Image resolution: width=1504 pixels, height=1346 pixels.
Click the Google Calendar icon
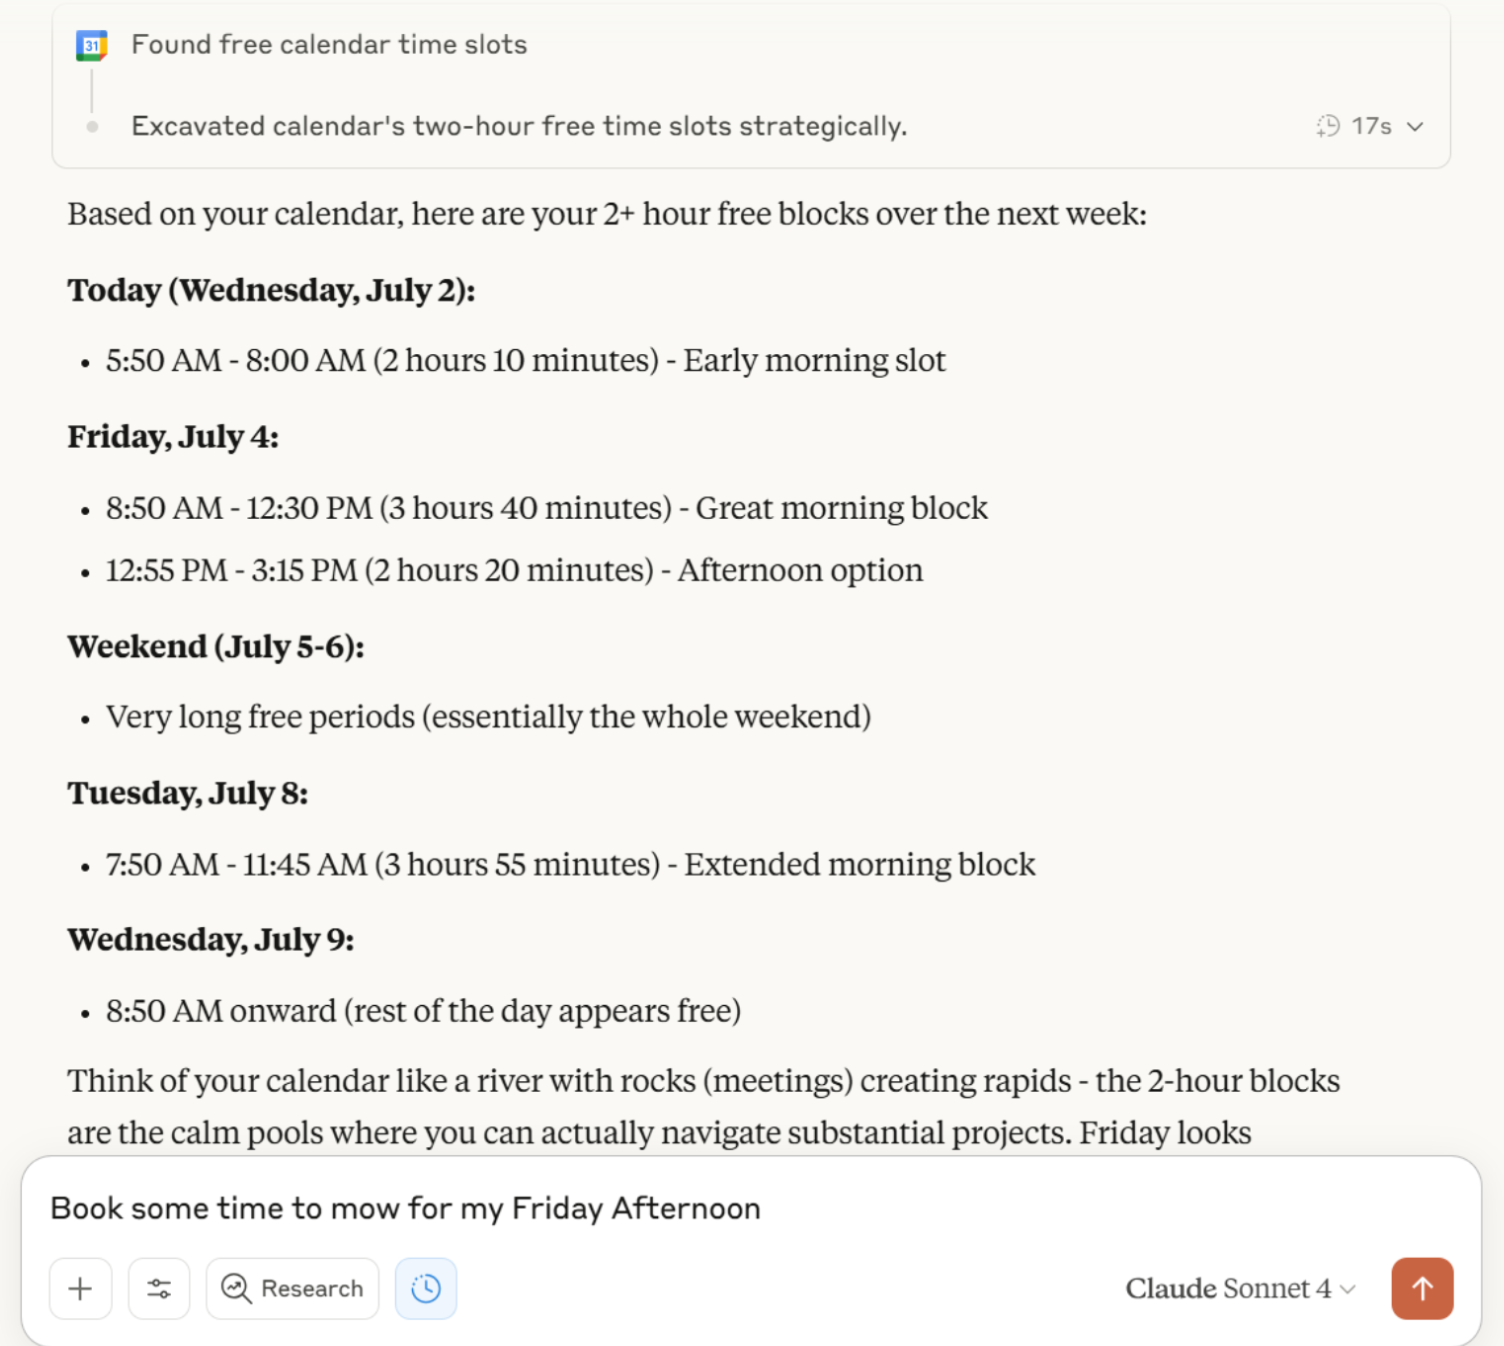coord(91,46)
